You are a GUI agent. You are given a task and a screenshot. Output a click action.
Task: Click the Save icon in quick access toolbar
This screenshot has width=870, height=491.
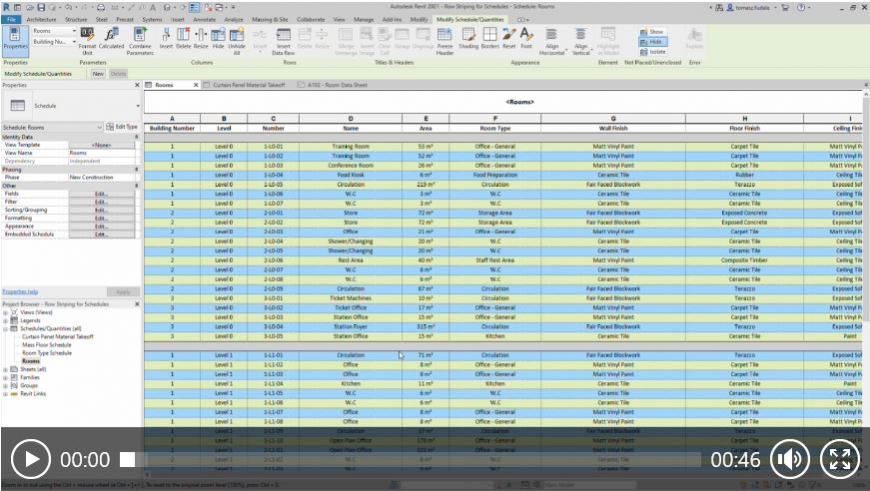click(41, 8)
